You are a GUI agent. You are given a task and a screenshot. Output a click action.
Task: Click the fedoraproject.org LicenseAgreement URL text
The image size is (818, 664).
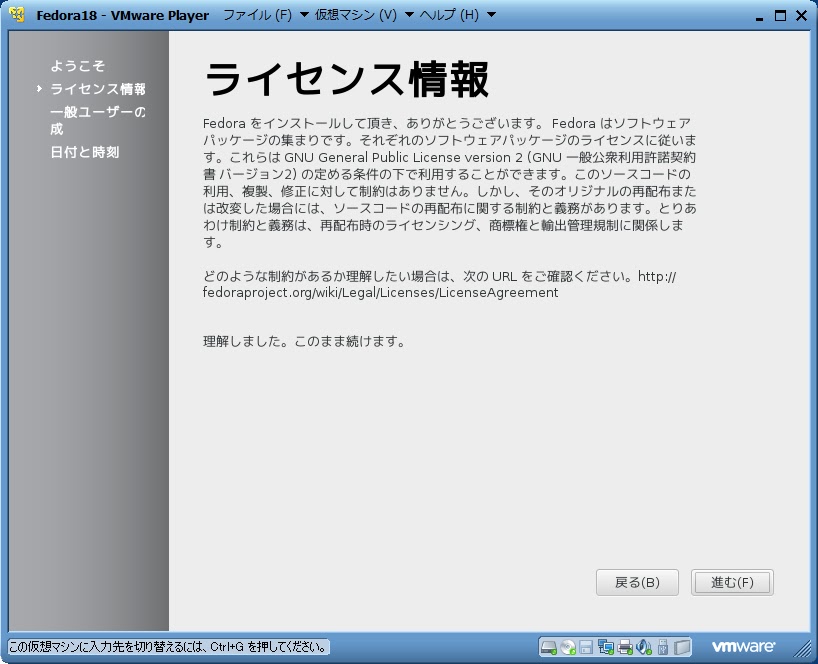(439, 284)
